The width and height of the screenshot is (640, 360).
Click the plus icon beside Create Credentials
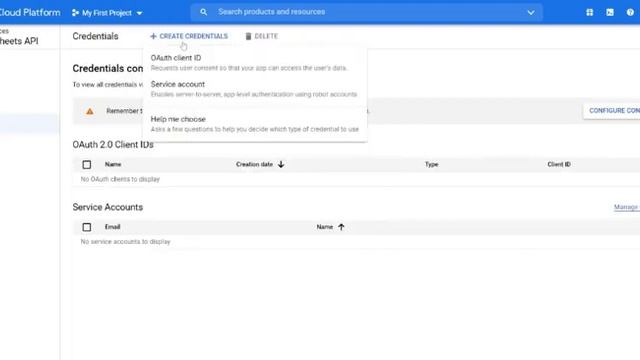[x=153, y=36]
